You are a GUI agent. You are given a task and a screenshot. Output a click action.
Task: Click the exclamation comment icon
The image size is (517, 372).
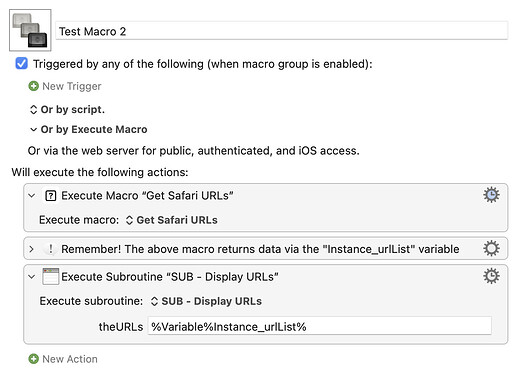pyautogui.click(x=51, y=249)
